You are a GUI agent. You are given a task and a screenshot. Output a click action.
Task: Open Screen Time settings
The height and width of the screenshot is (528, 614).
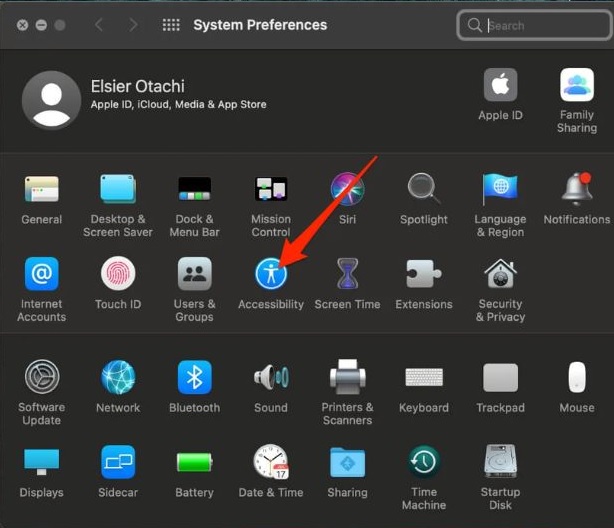tap(347, 273)
